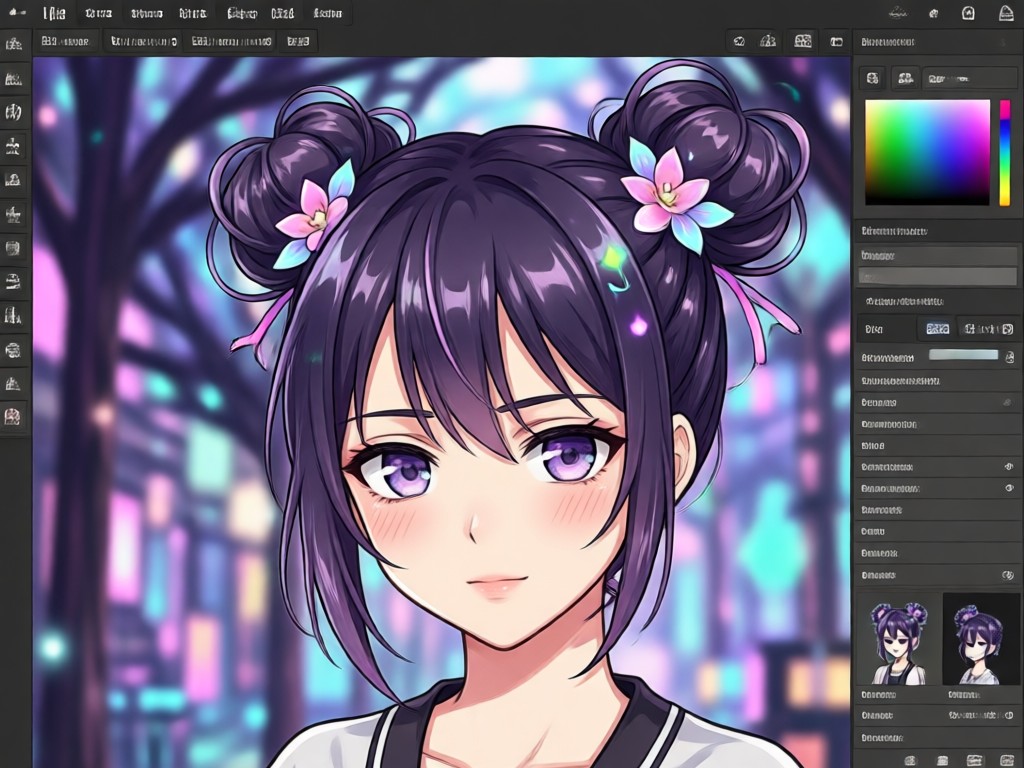
Task: Click the first option button below the menu bar
Action: [x=65, y=41]
